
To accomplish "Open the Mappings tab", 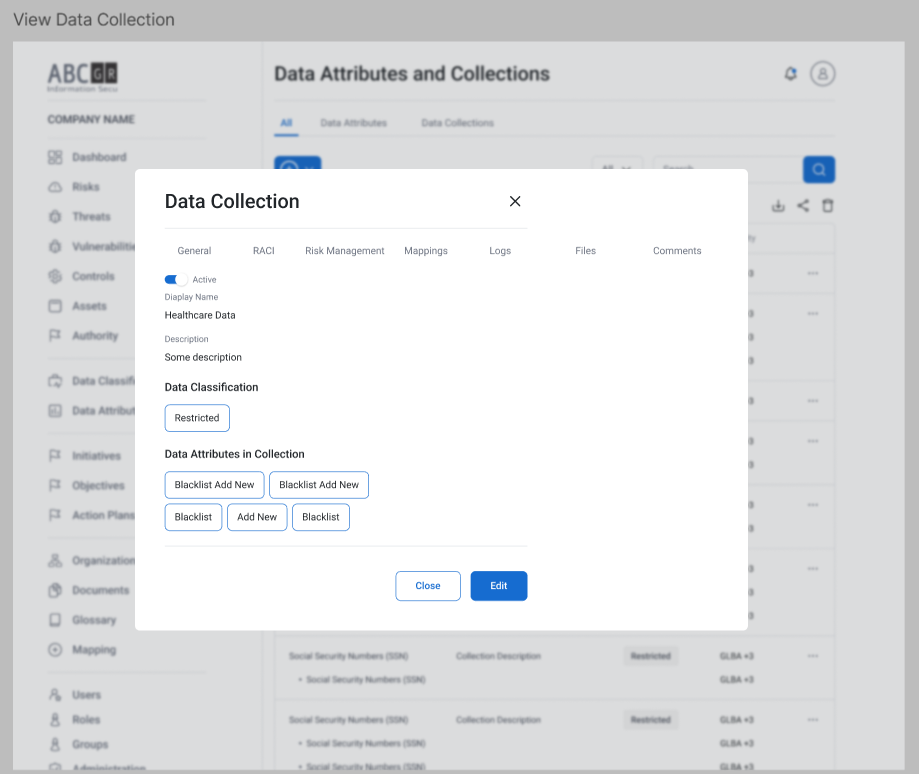I will [425, 251].
